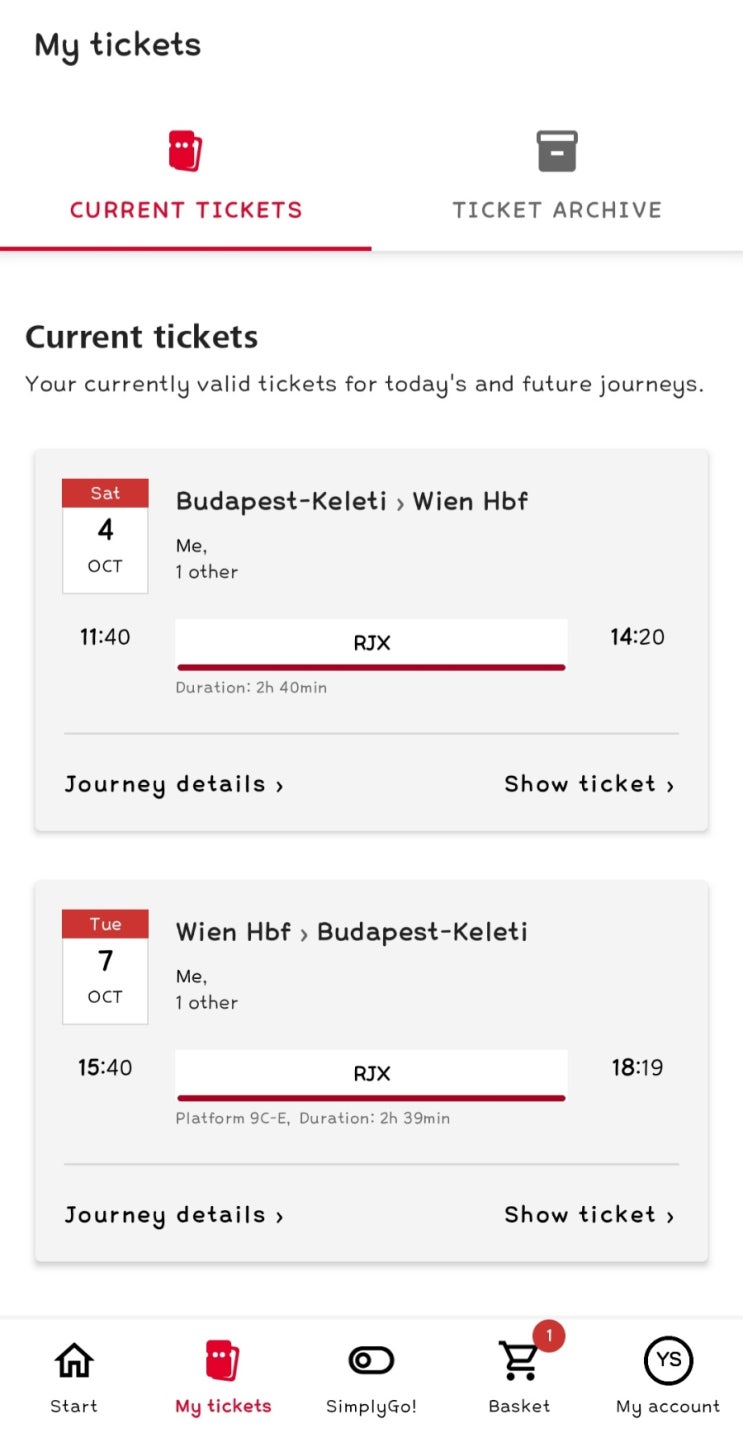The height and width of the screenshot is (1433, 743).
Task: Tap the Budapest-Keleti › Wien Hbf route title
Action: (352, 501)
